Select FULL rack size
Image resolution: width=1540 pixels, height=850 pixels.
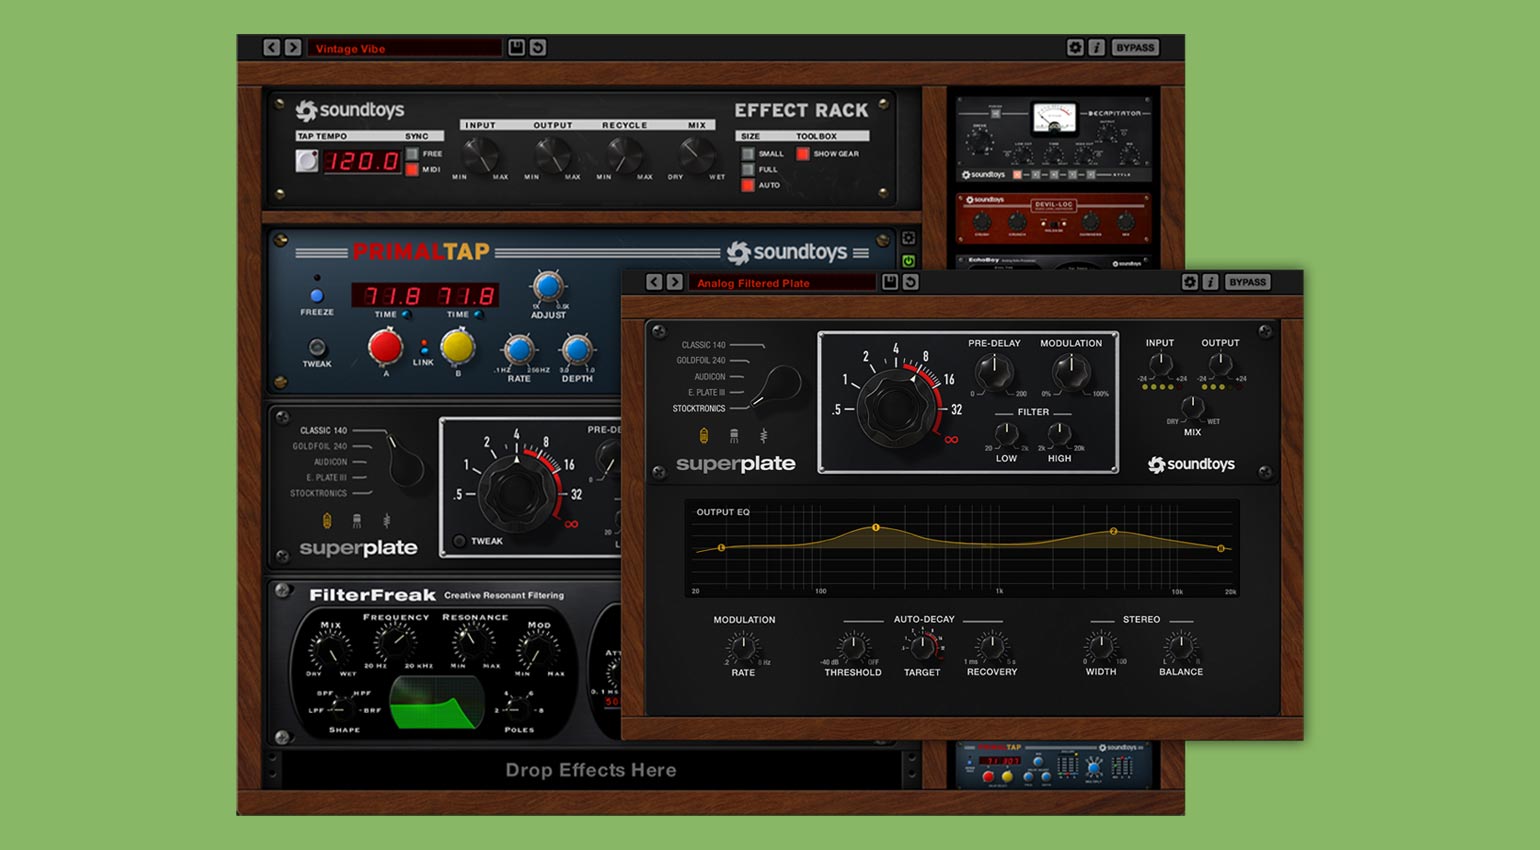pyautogui.click(x=748, y=170)
